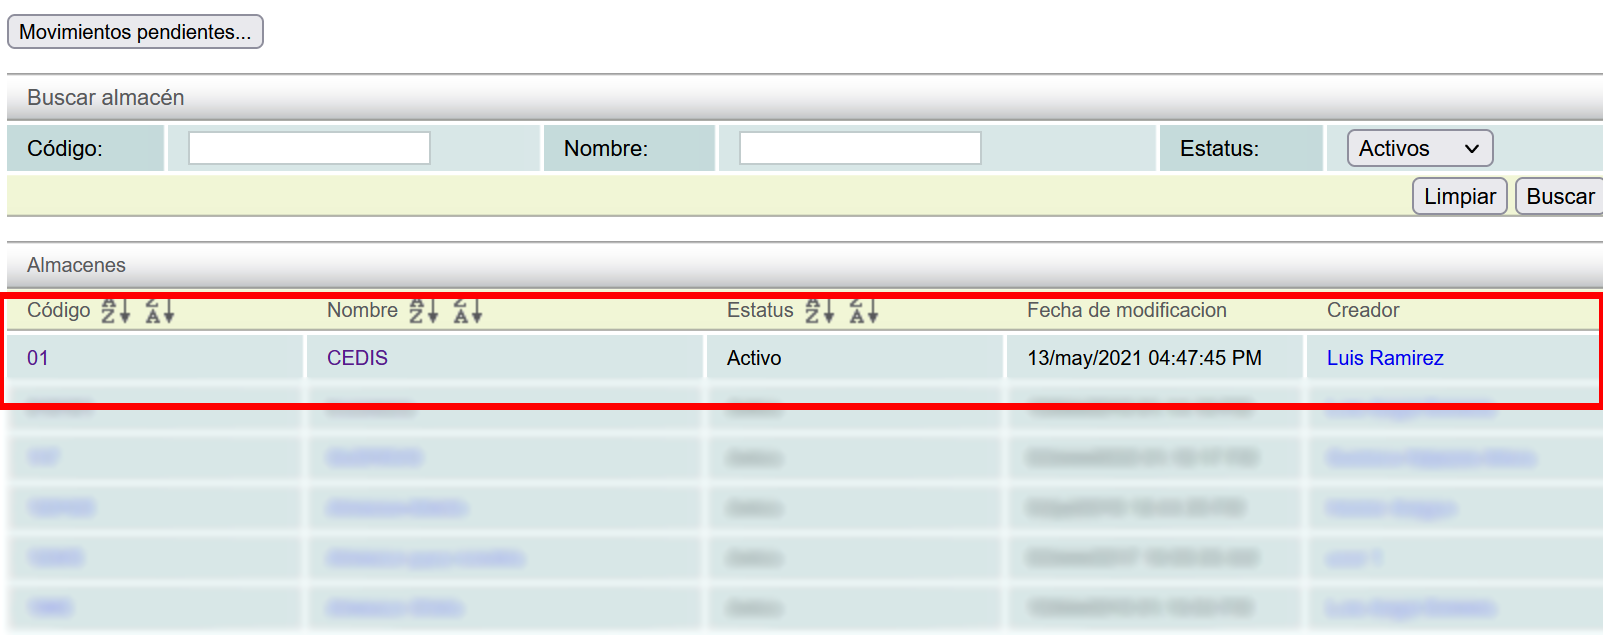Sort Código column ascending A-Z

[116, 312]
